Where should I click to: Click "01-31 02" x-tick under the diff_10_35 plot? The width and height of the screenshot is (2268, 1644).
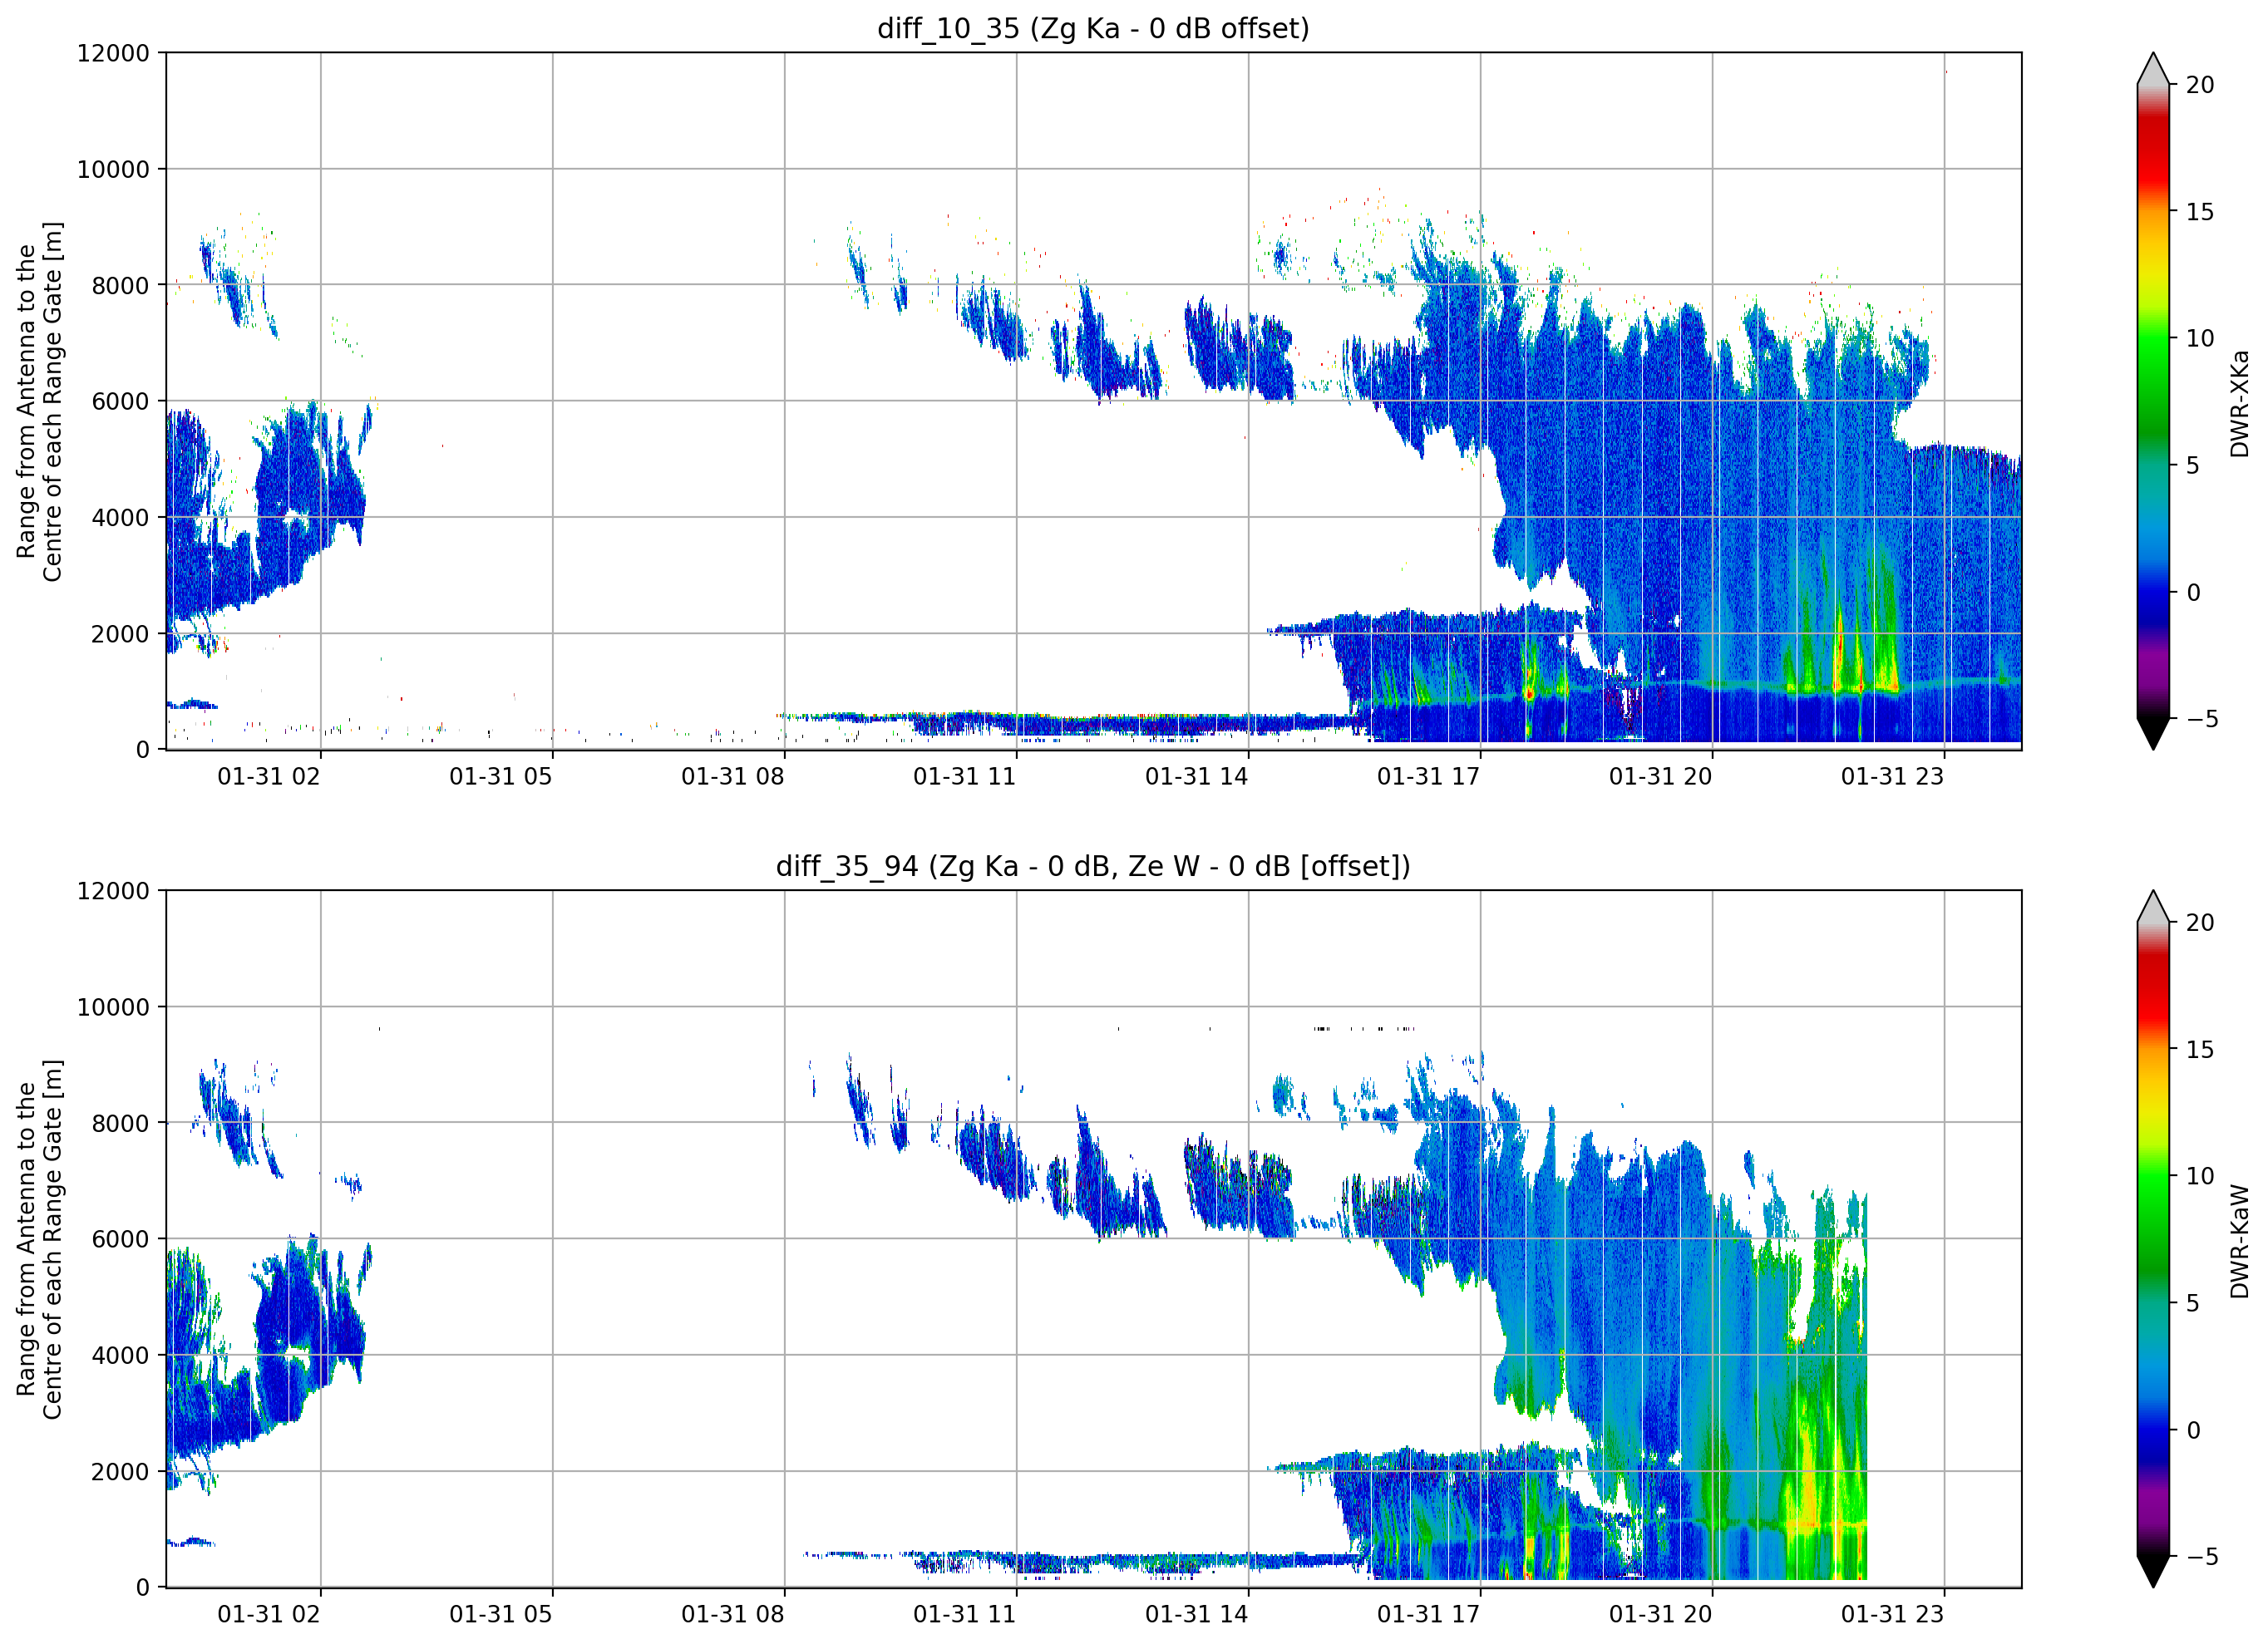pyautogui.click(x=269, y=776)
